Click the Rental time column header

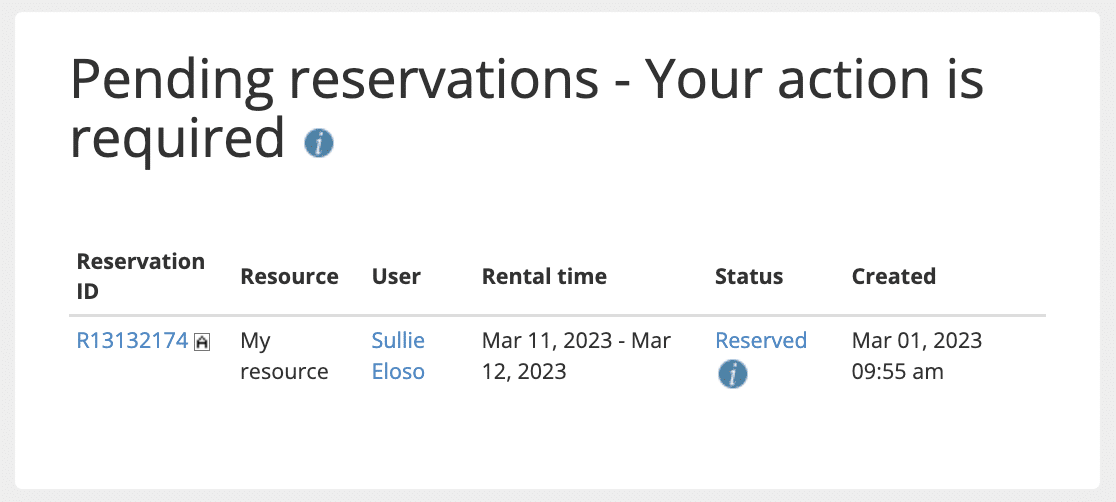coord(544,276)
